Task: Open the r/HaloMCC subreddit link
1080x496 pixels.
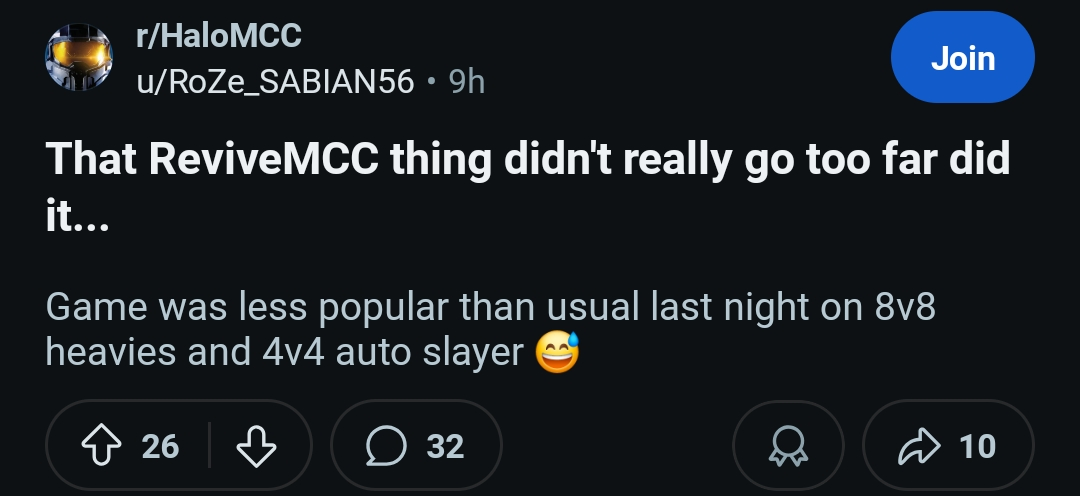Action: tap(218, 37)
